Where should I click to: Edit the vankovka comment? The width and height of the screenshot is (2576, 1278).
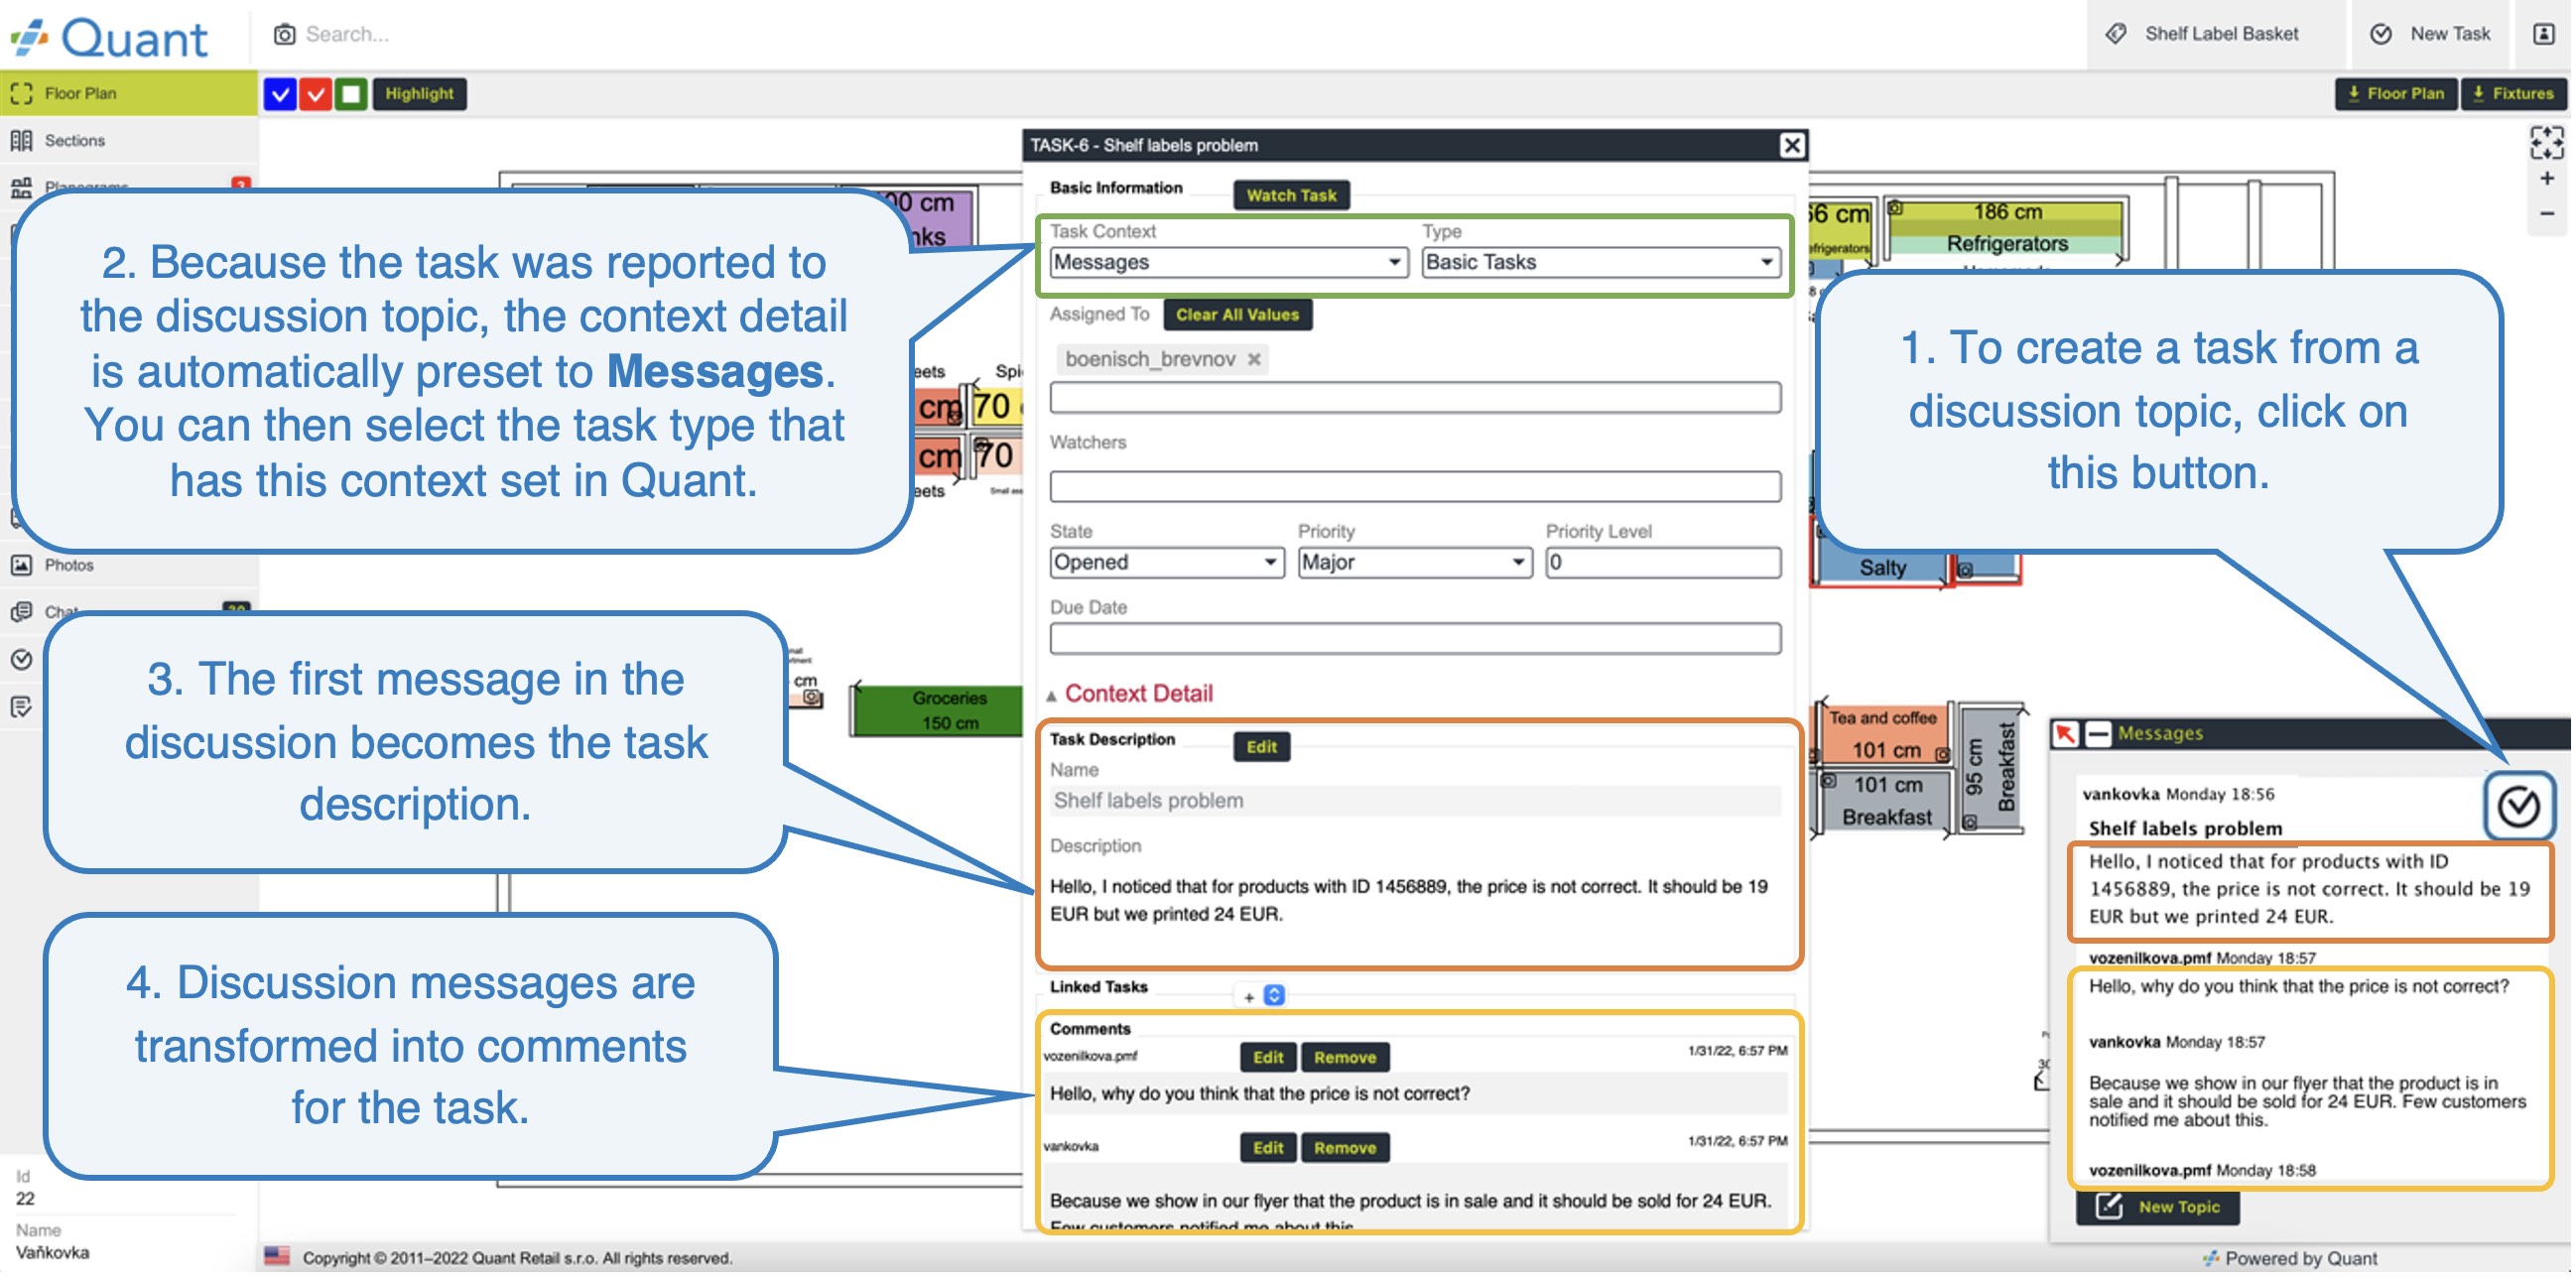(1270, 1150)
